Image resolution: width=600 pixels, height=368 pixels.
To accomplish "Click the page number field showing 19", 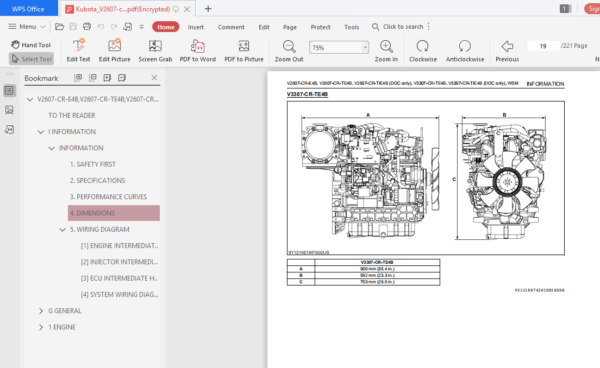I will click(x=543, y=46).
